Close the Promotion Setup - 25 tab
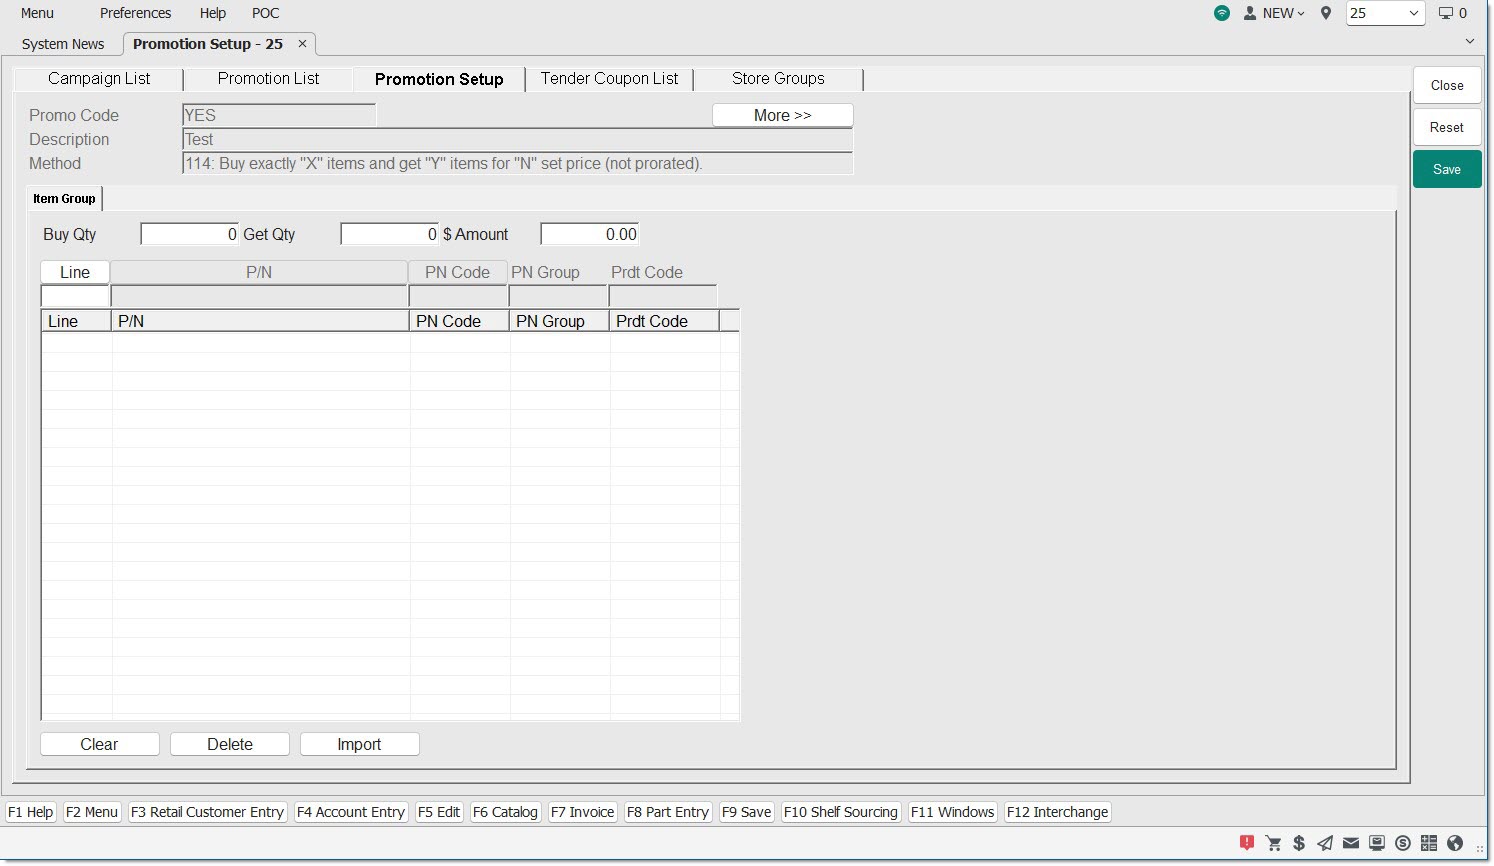This screenshot has height=866, width=1494. tap(302, 44)
